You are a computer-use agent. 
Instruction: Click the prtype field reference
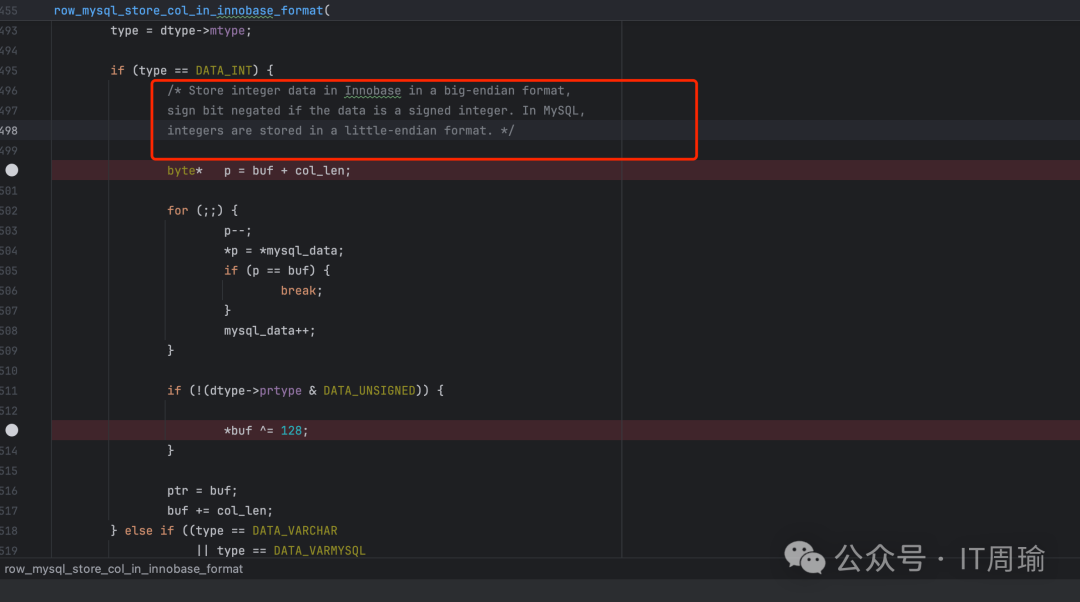pyautogui.click(x=280, y=390)
